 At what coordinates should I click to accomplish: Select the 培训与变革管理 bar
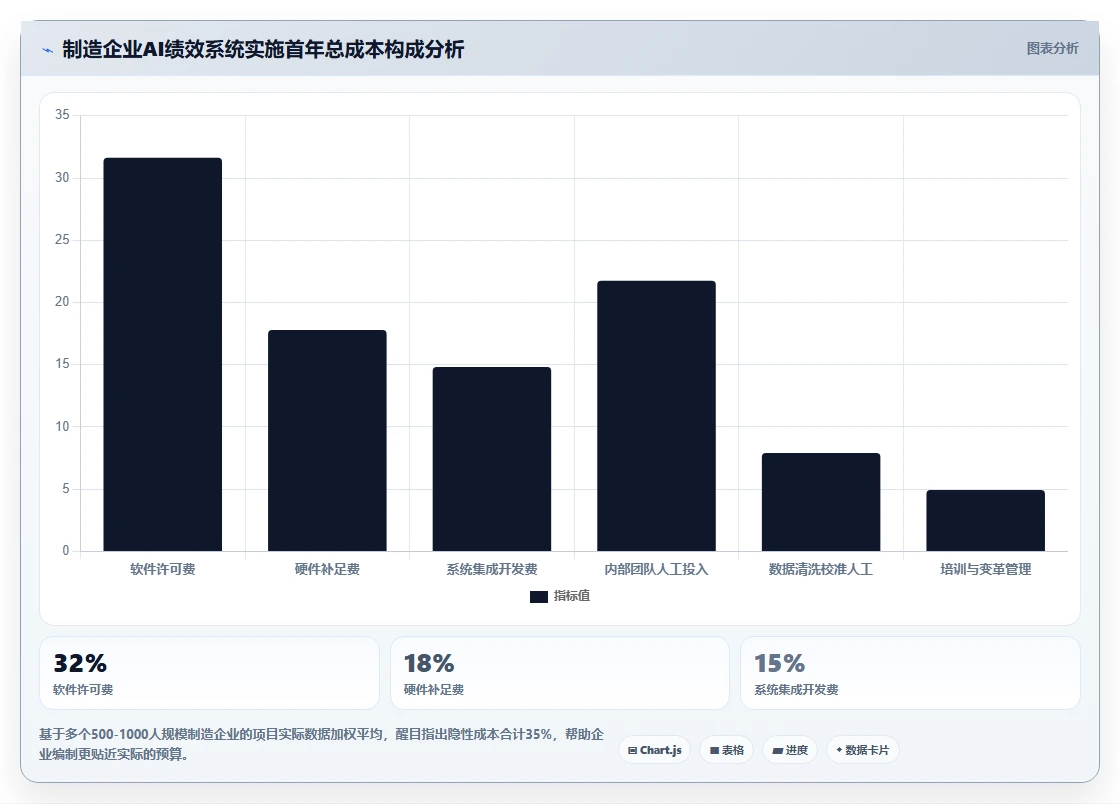pyautogui.click(x=986, y=521)
